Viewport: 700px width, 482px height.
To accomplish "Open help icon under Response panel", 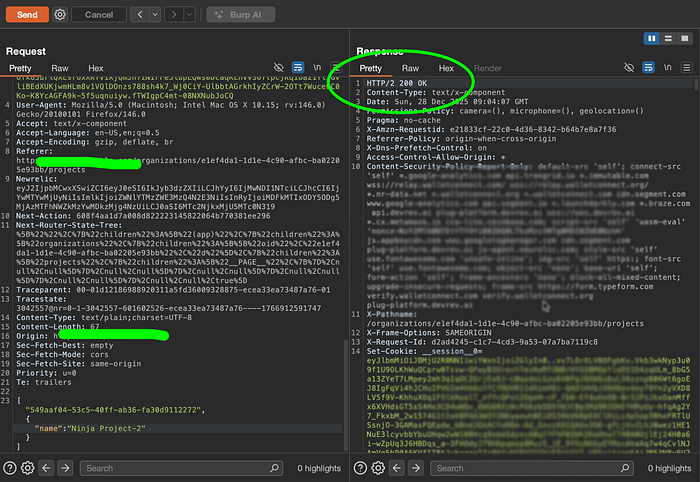I will [360, 468].
